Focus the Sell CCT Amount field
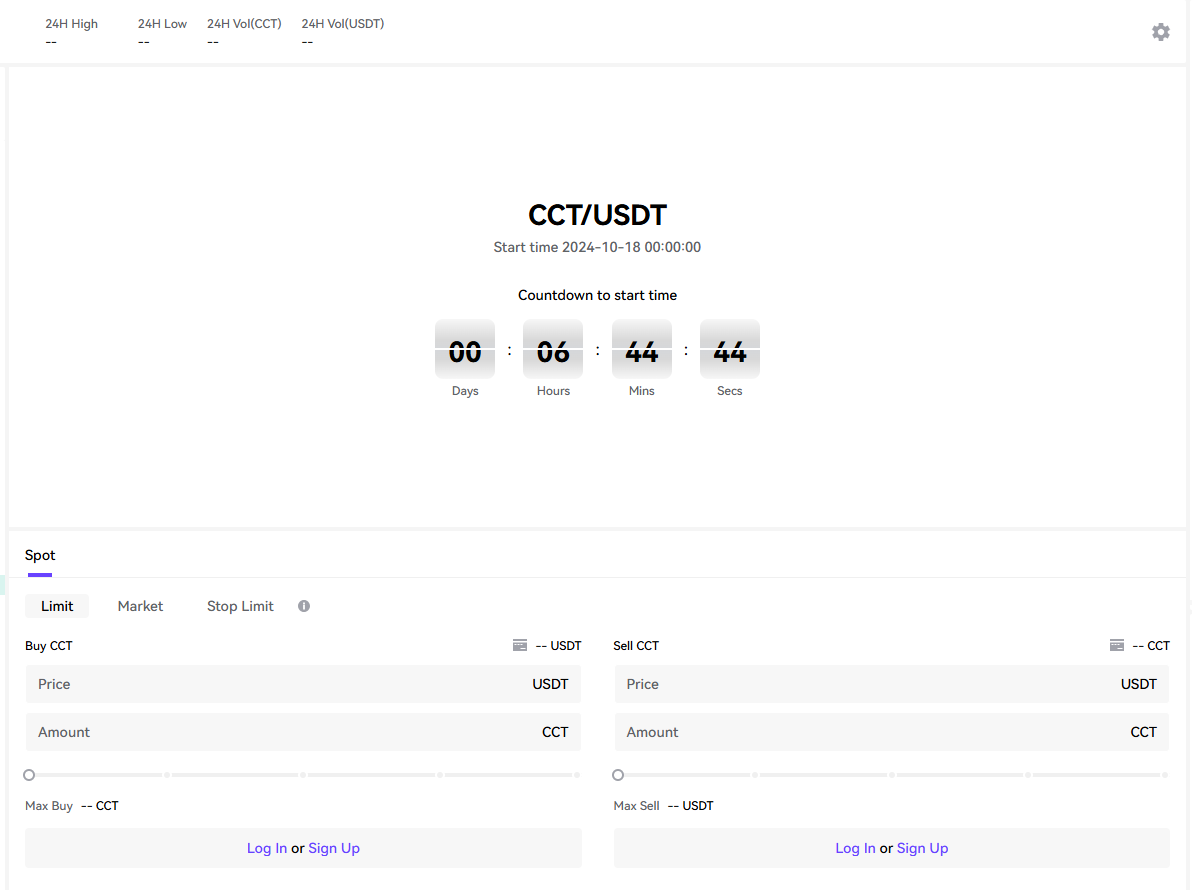This screenshot has height=890, width=1192. click(892, 732)
